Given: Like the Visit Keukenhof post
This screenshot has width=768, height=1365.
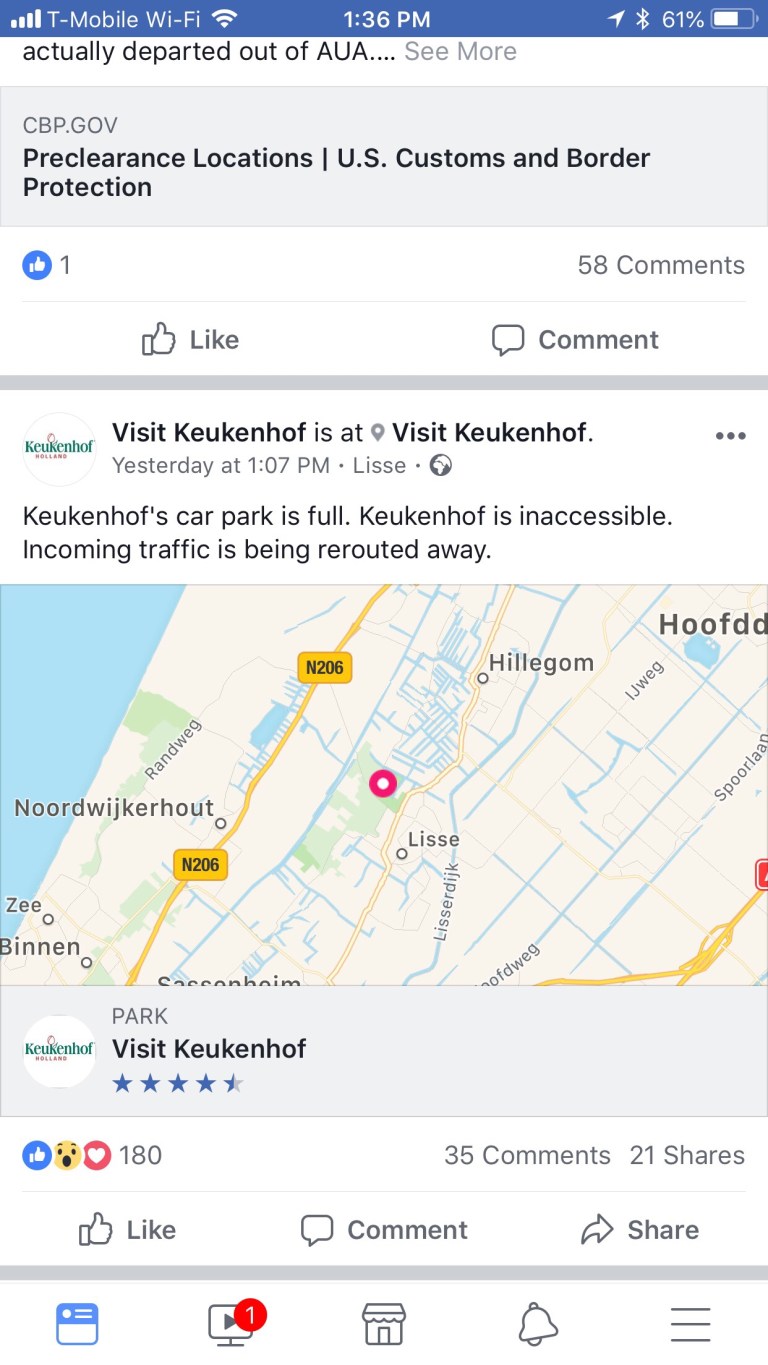Looking at the screenshot, I should pyautogui.click(x=127, y=1229).
